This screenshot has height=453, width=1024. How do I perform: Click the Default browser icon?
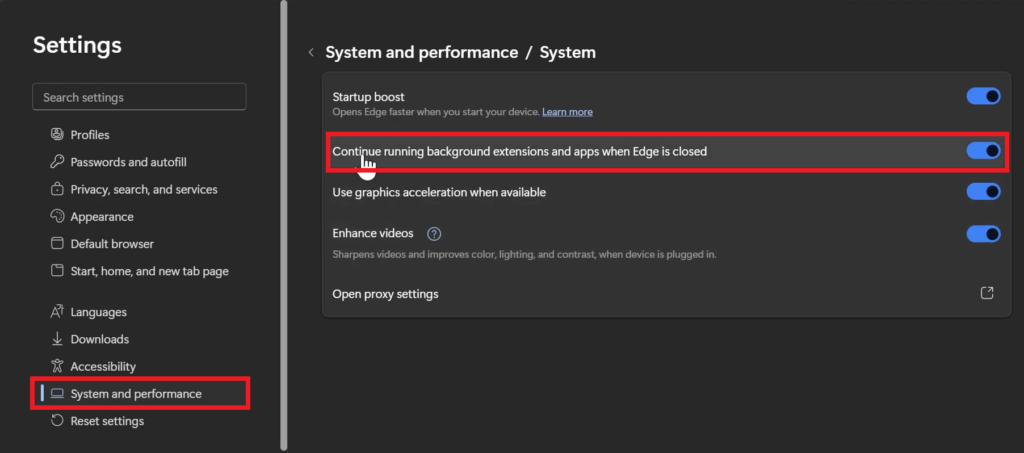[x=57, y=244]
